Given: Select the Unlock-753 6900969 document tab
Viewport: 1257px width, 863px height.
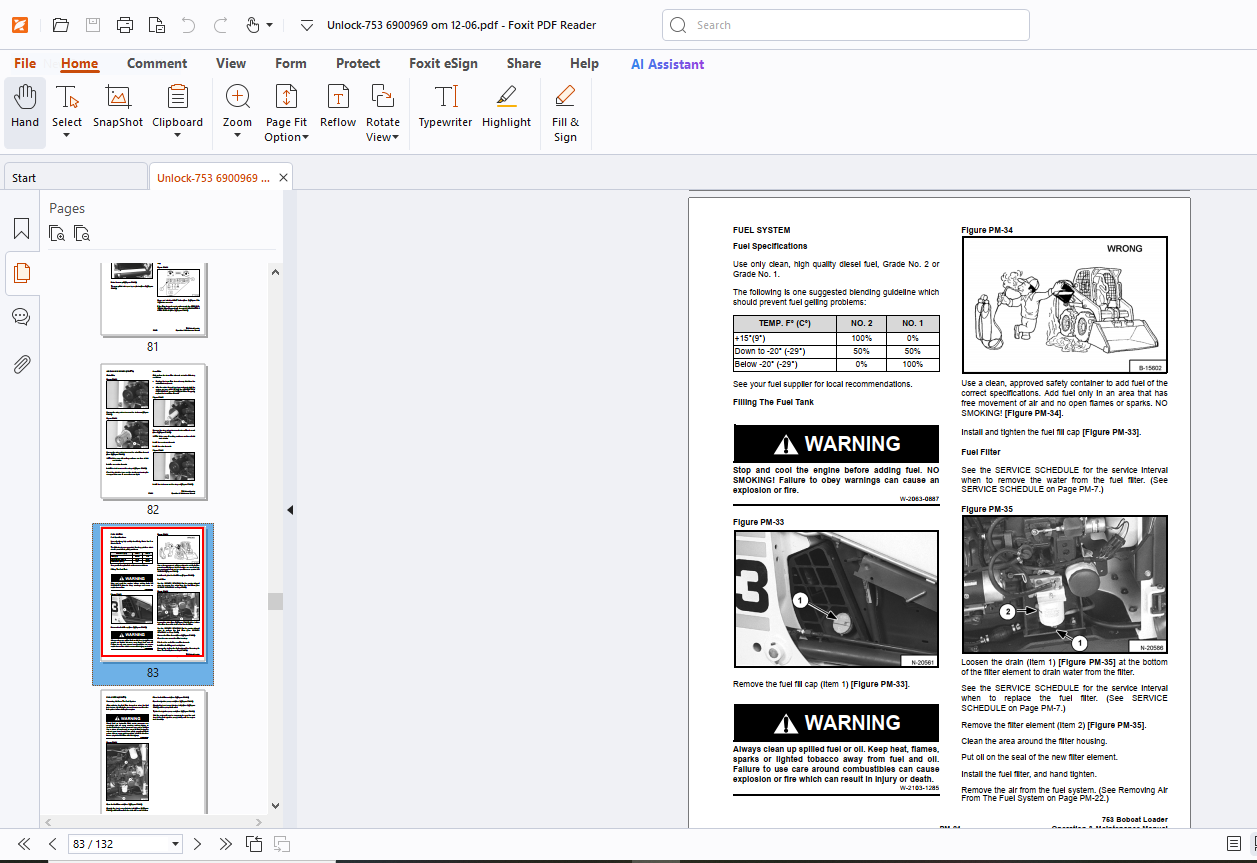Looking at the screenshot, I should [213, 177].
